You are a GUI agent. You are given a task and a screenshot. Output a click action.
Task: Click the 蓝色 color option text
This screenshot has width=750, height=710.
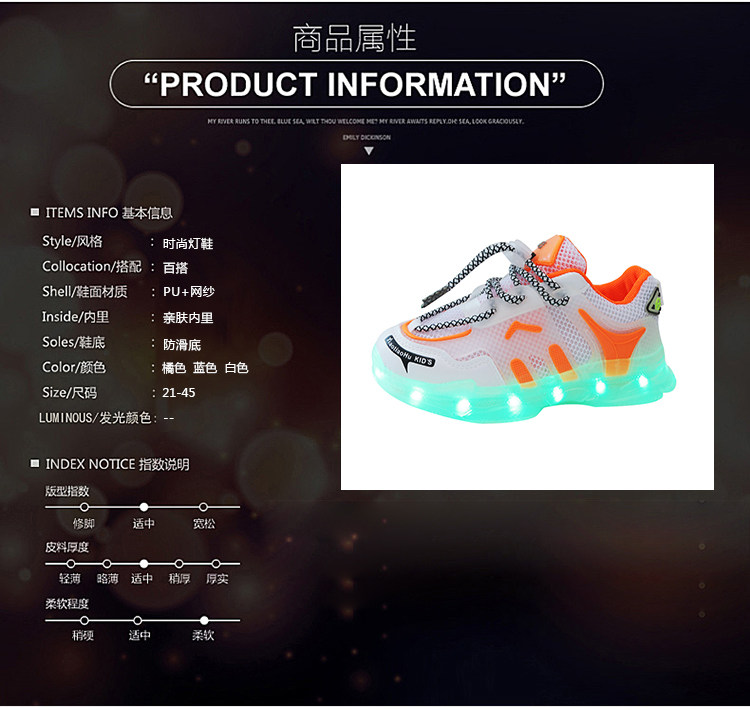205,367
